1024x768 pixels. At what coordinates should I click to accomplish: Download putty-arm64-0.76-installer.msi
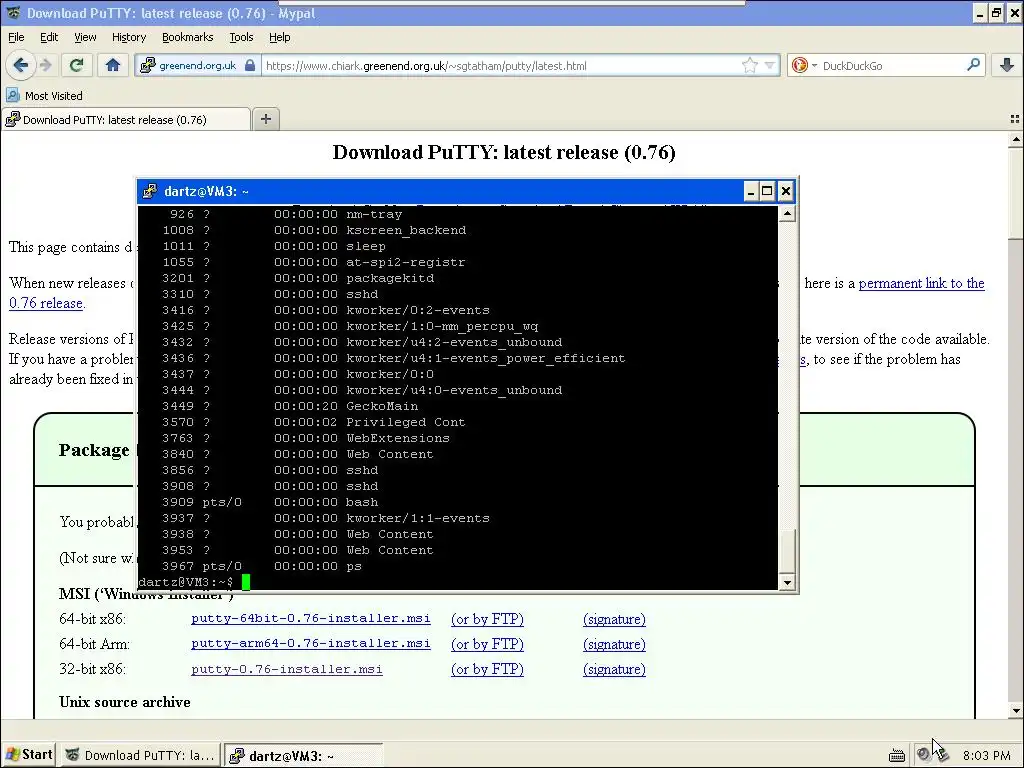coord(311,643)
